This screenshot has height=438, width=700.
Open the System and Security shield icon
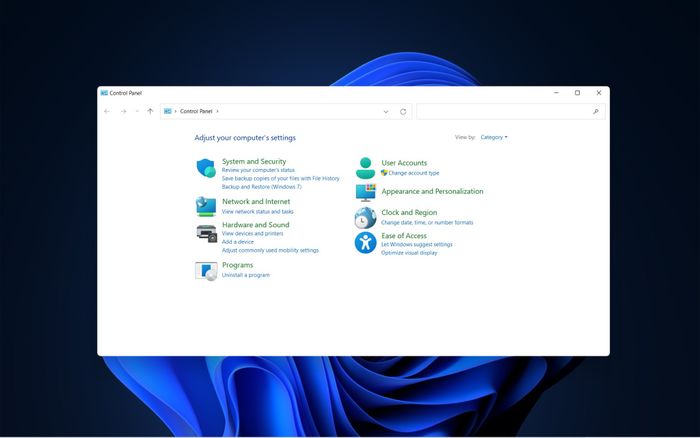pyautogui.click(x=206, y=168)
